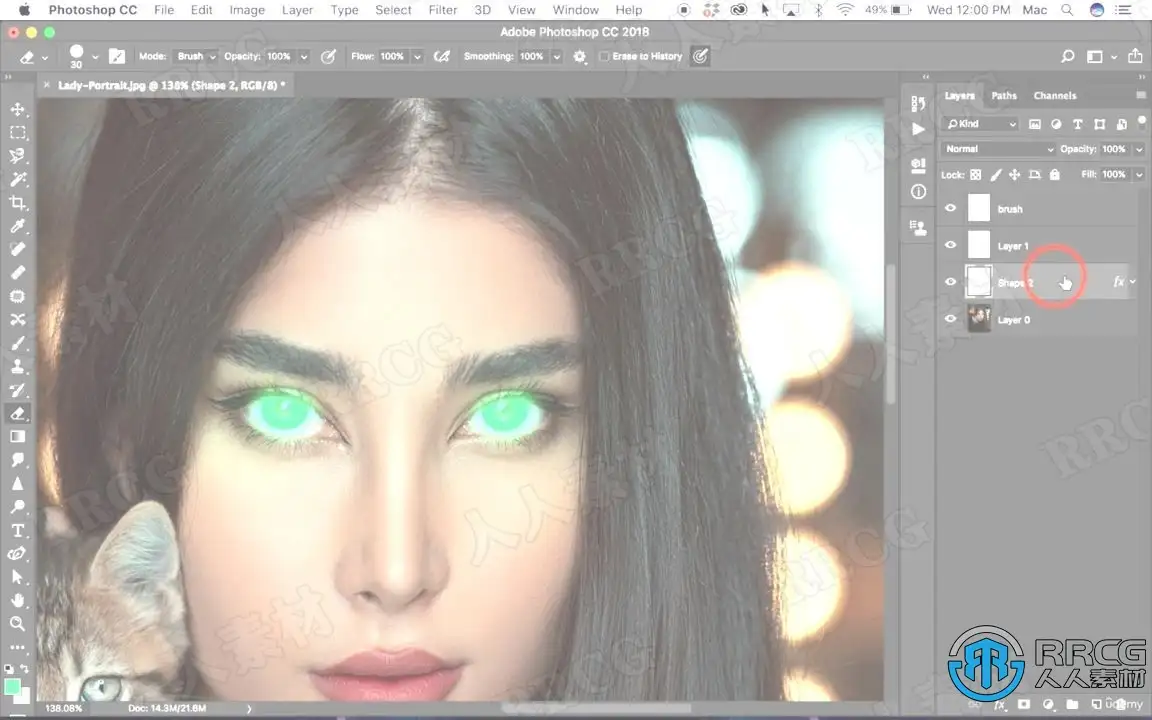
Task: Pick the Eyedropper tool
Action: click(17, 226)
